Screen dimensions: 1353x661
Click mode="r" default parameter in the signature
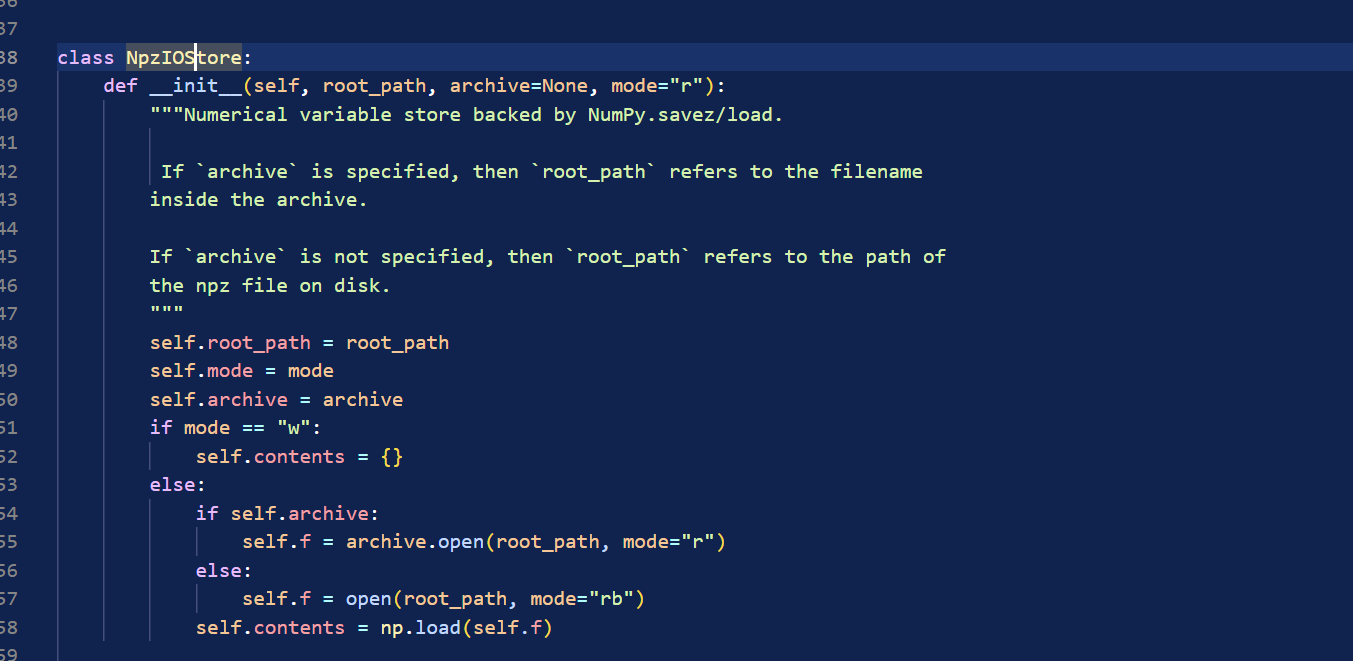pyautogui.click(x=658, y=86)
